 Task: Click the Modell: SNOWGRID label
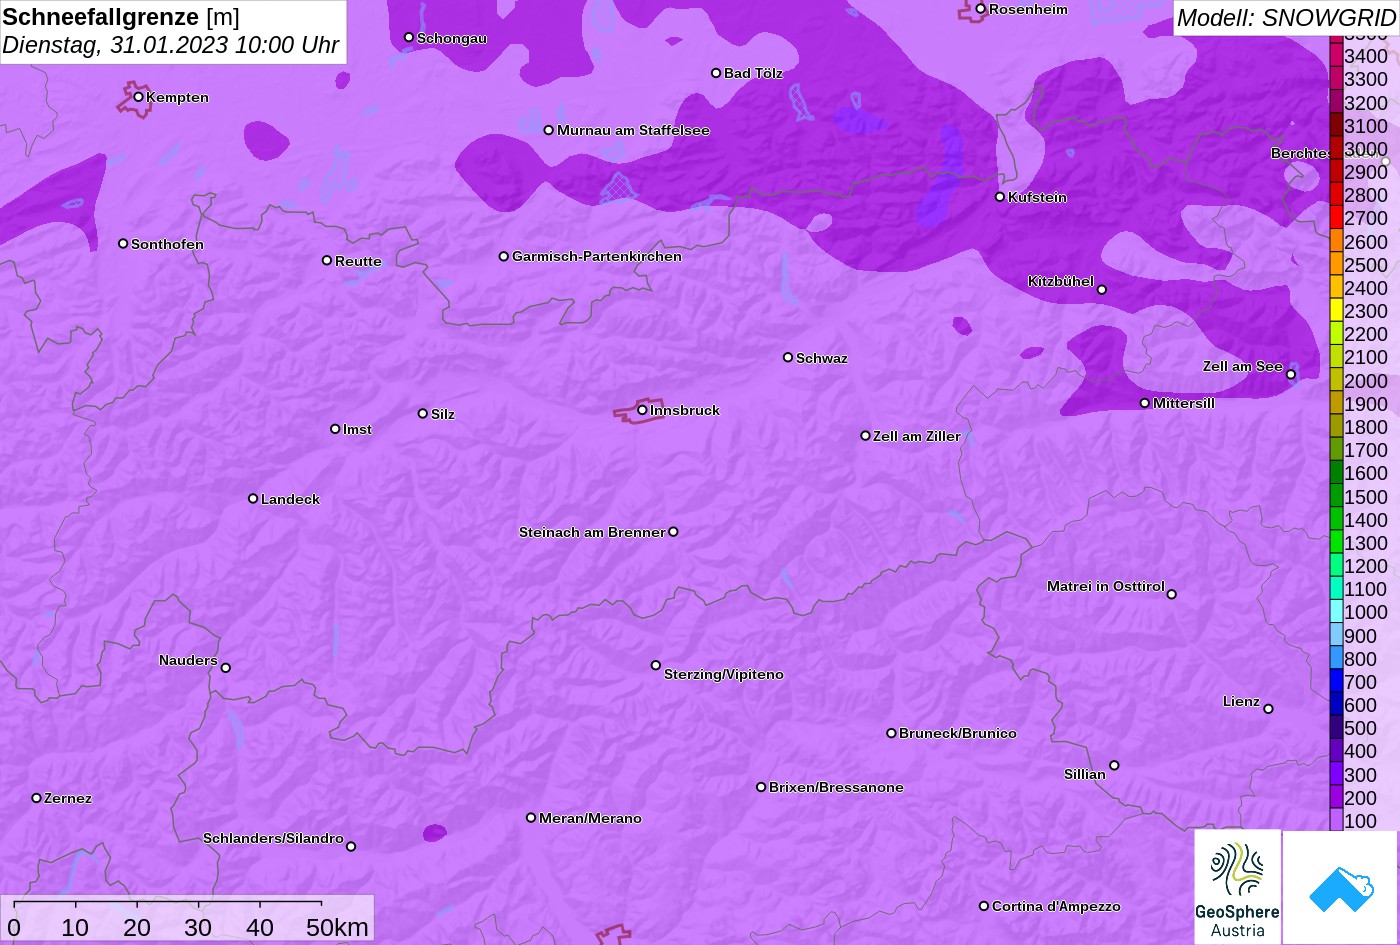(x=1286, y=18)
